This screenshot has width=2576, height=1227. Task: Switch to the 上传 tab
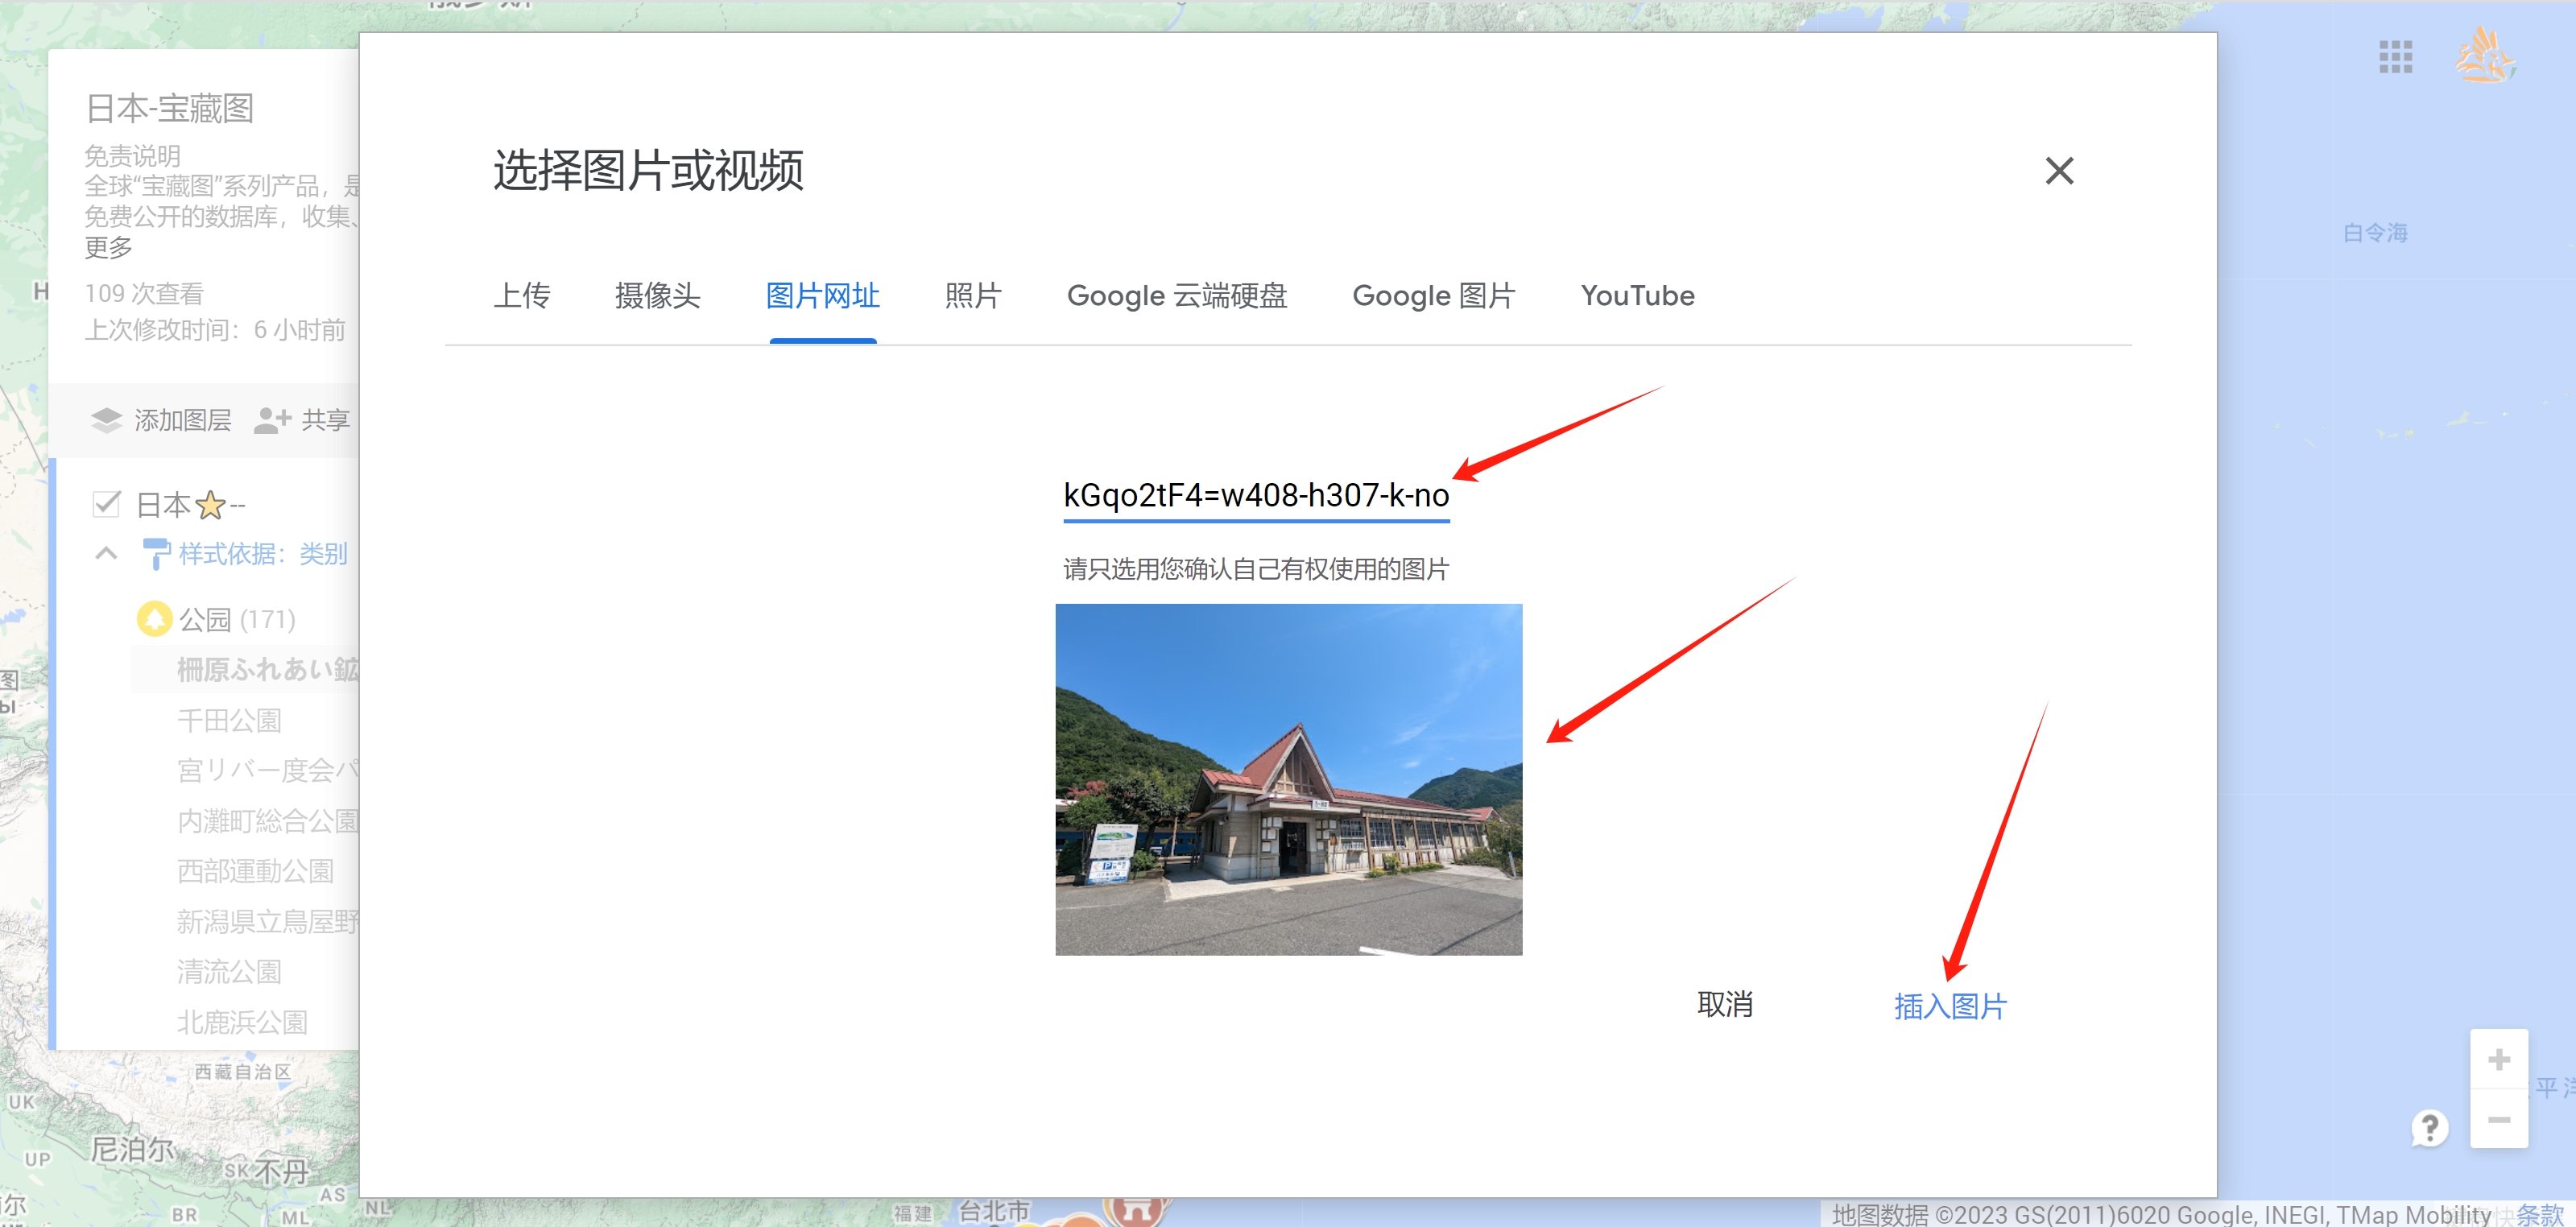click(x=521, y=296)
